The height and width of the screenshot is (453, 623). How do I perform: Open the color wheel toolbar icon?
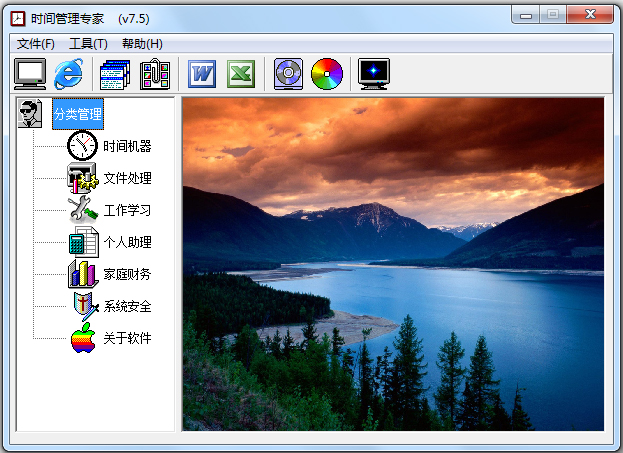pos(327,74)
